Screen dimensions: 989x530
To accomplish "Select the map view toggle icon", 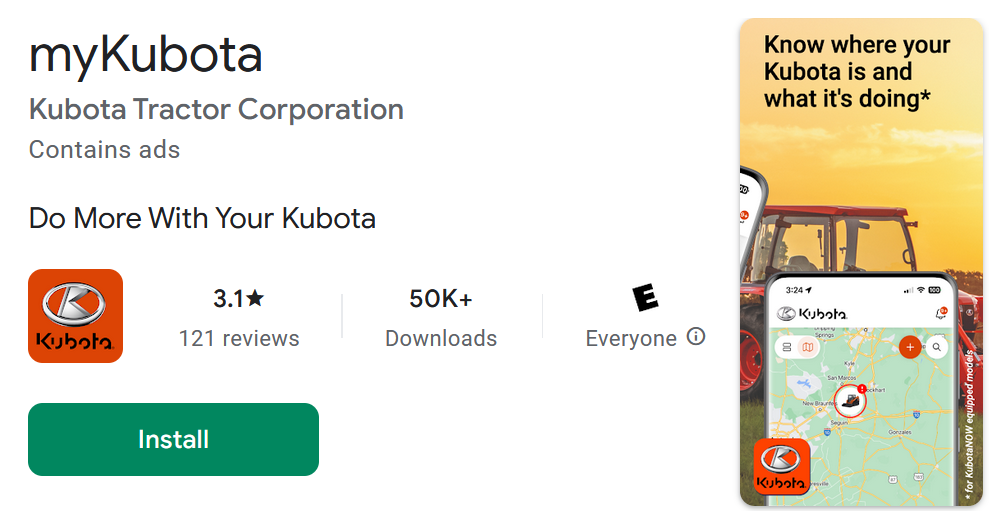I will [807, 347].
